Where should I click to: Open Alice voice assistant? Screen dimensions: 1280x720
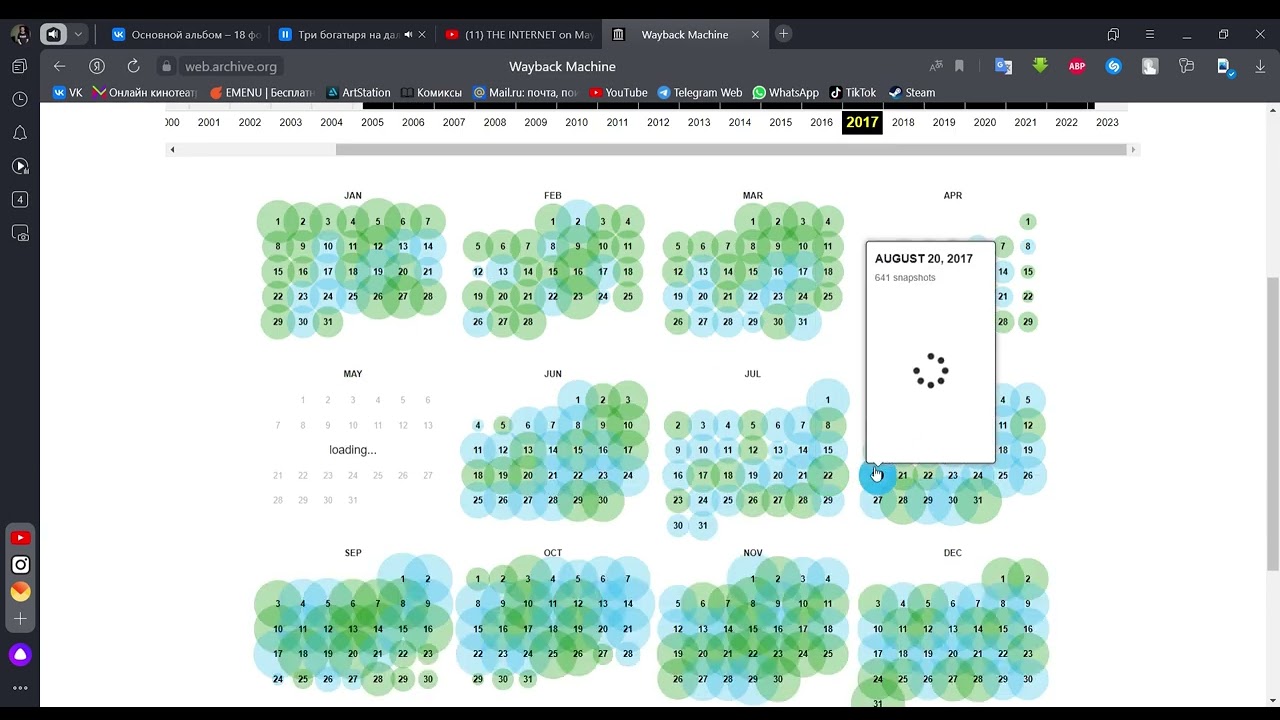tap(20, 655)
